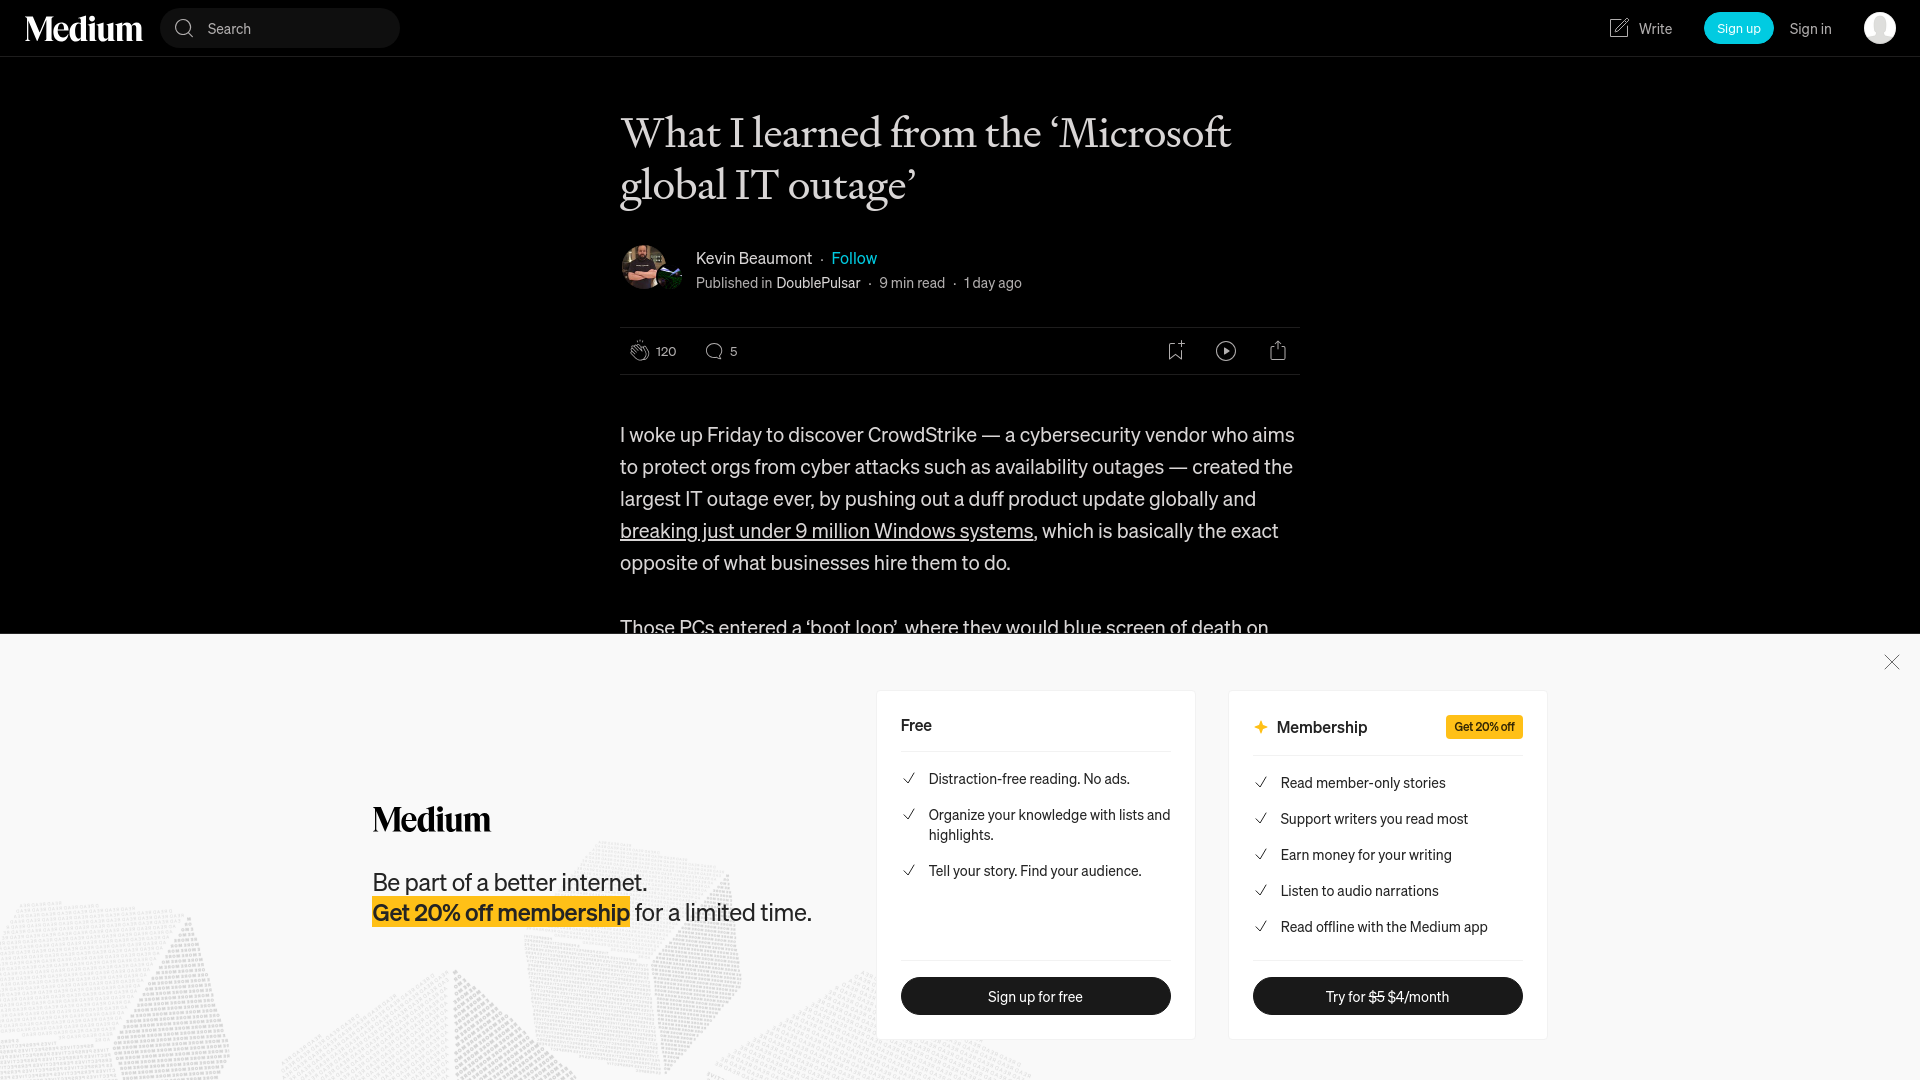Image resolution: width=1920 pixels, height=1080 pixels.
Task: Click the save/bookmark icon
Action: click(x=1175, y=351)
